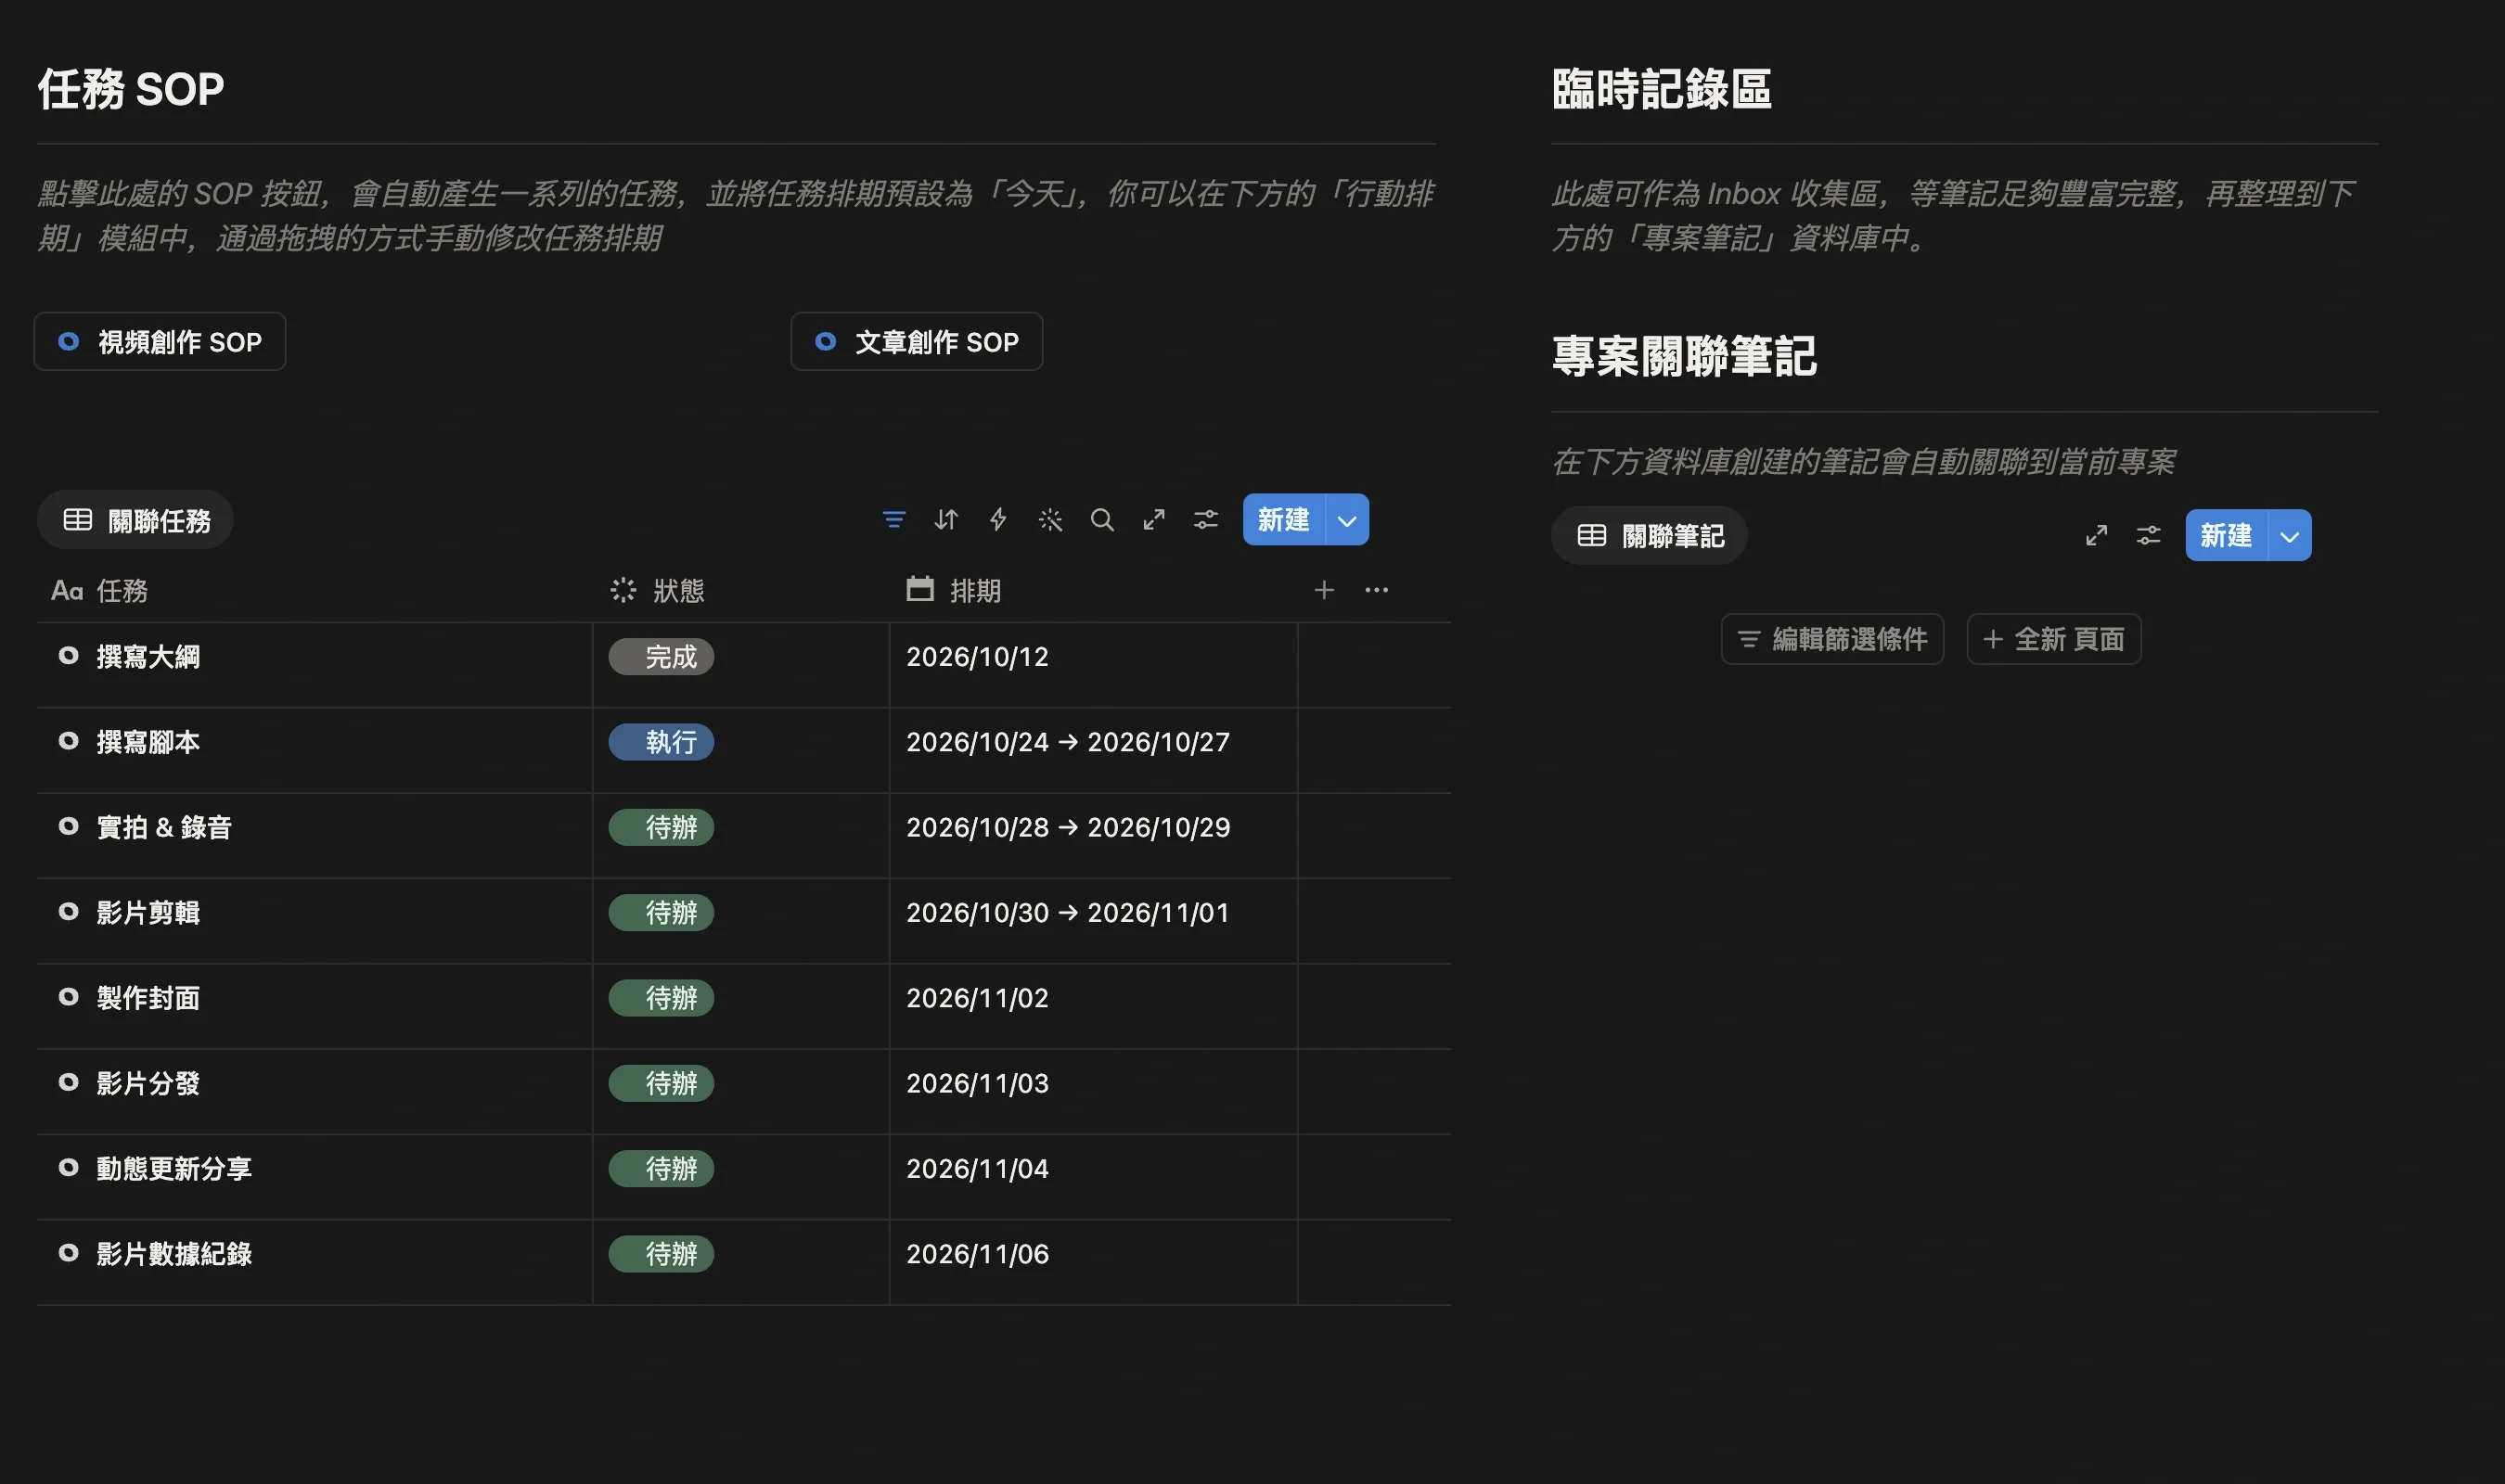Edit the date range 2026/10/24 → 2026/10/27
The height and width of the screenshot is (1484, 2505).
click(x=1068, y=742)
